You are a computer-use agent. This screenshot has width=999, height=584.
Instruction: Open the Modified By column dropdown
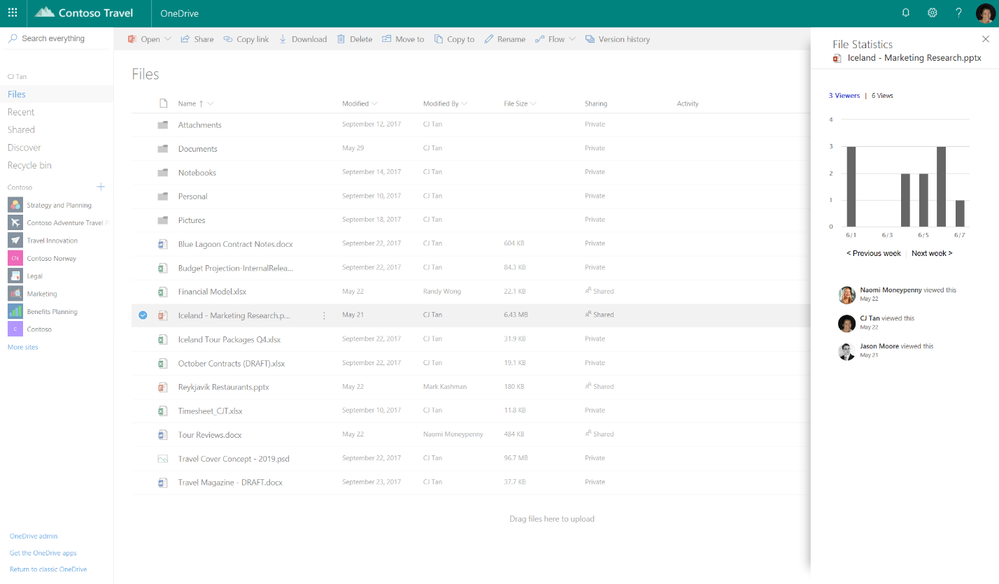(464, 103)
